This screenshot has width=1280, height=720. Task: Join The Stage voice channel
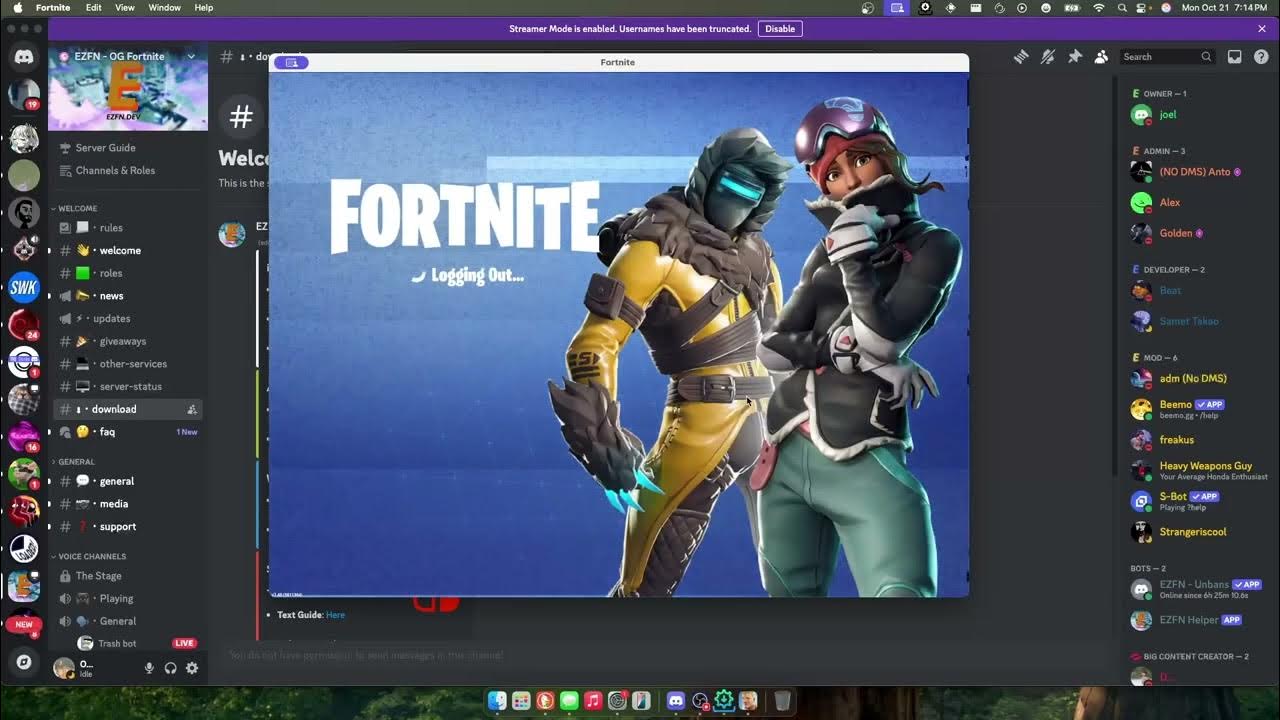[x=128, y=576]
